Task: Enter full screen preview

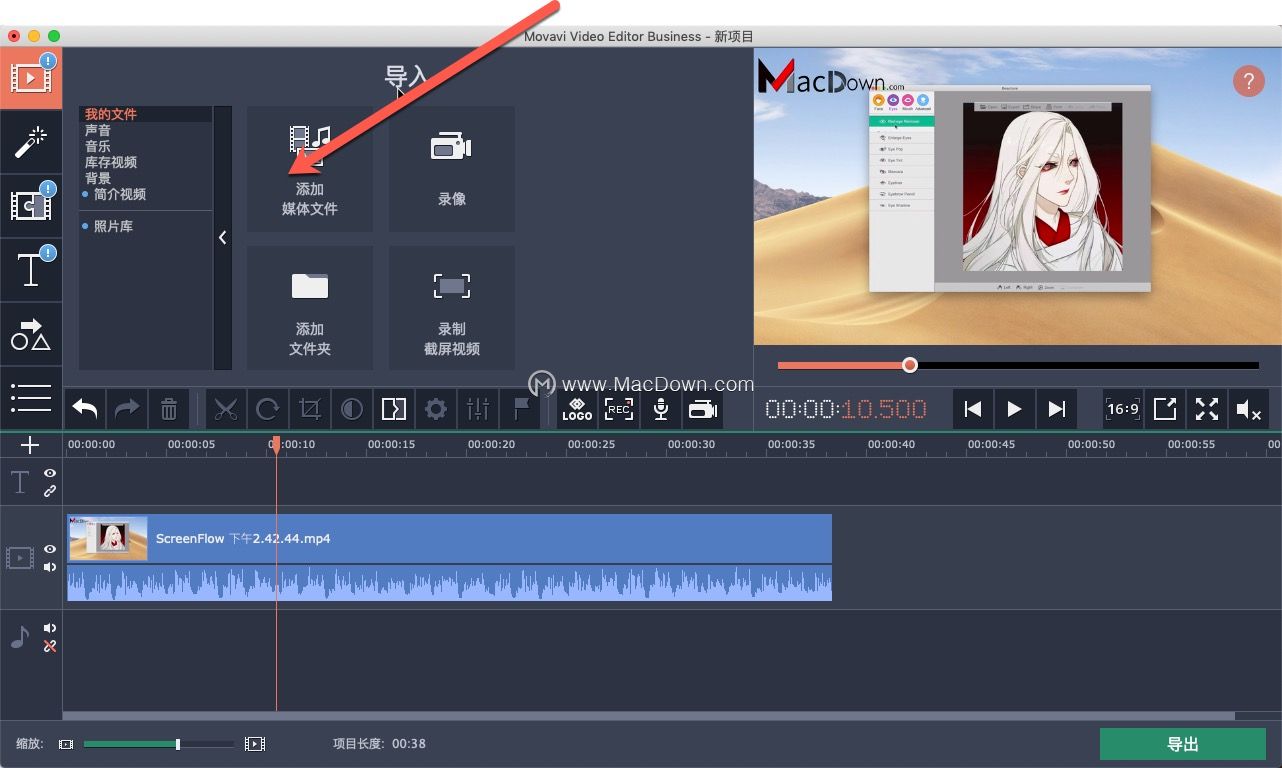Action: tap(1207, 409)
